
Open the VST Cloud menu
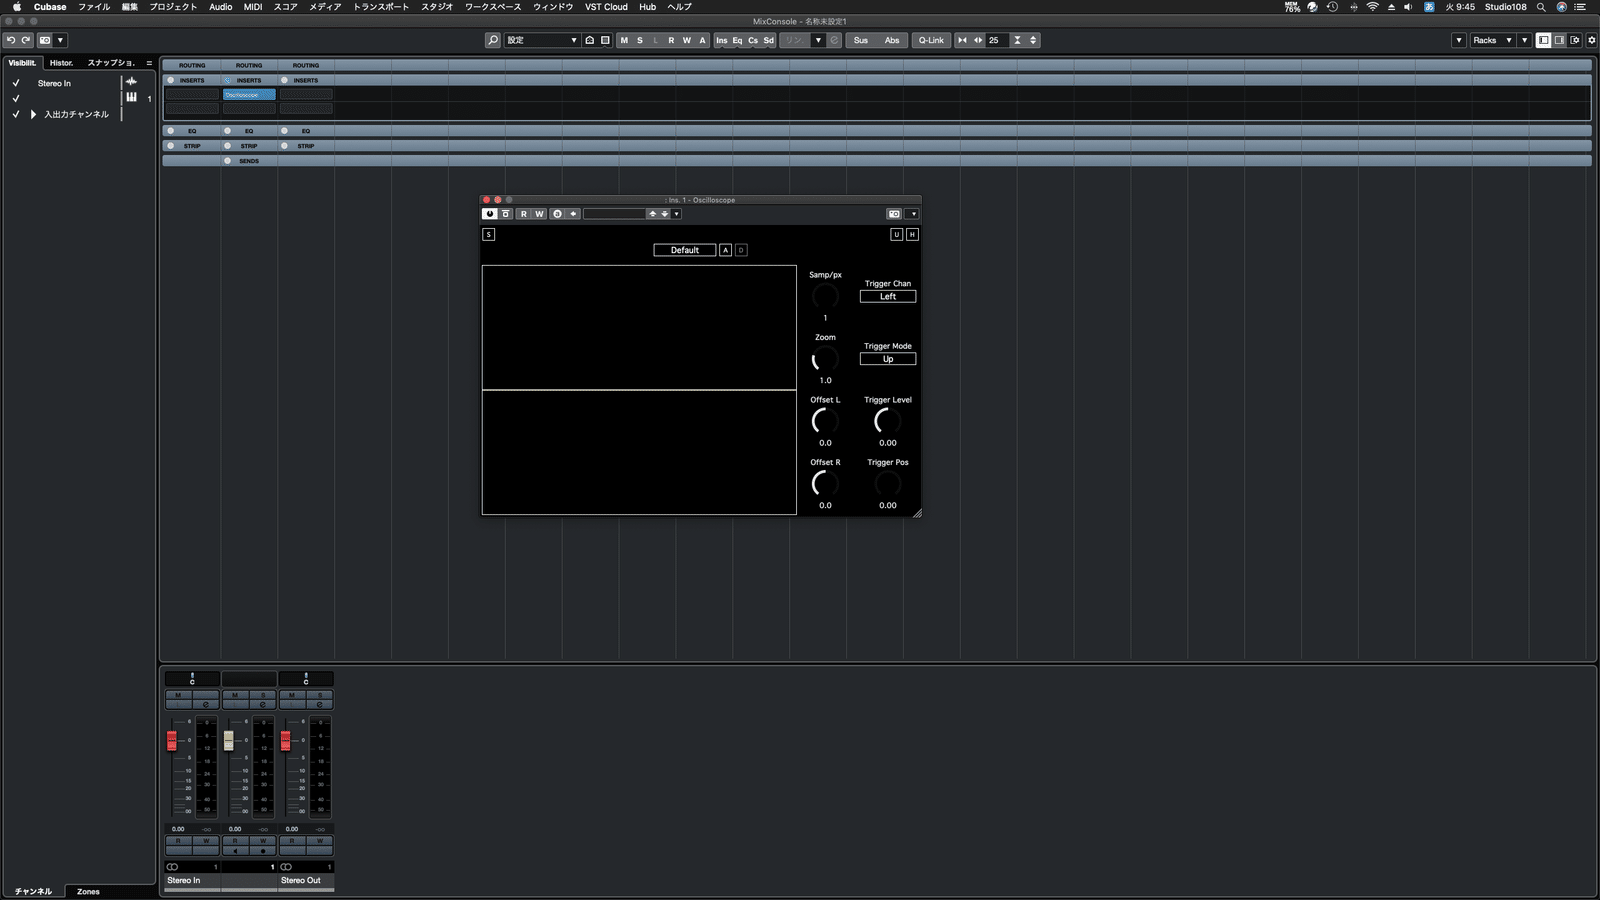point(606,7)
